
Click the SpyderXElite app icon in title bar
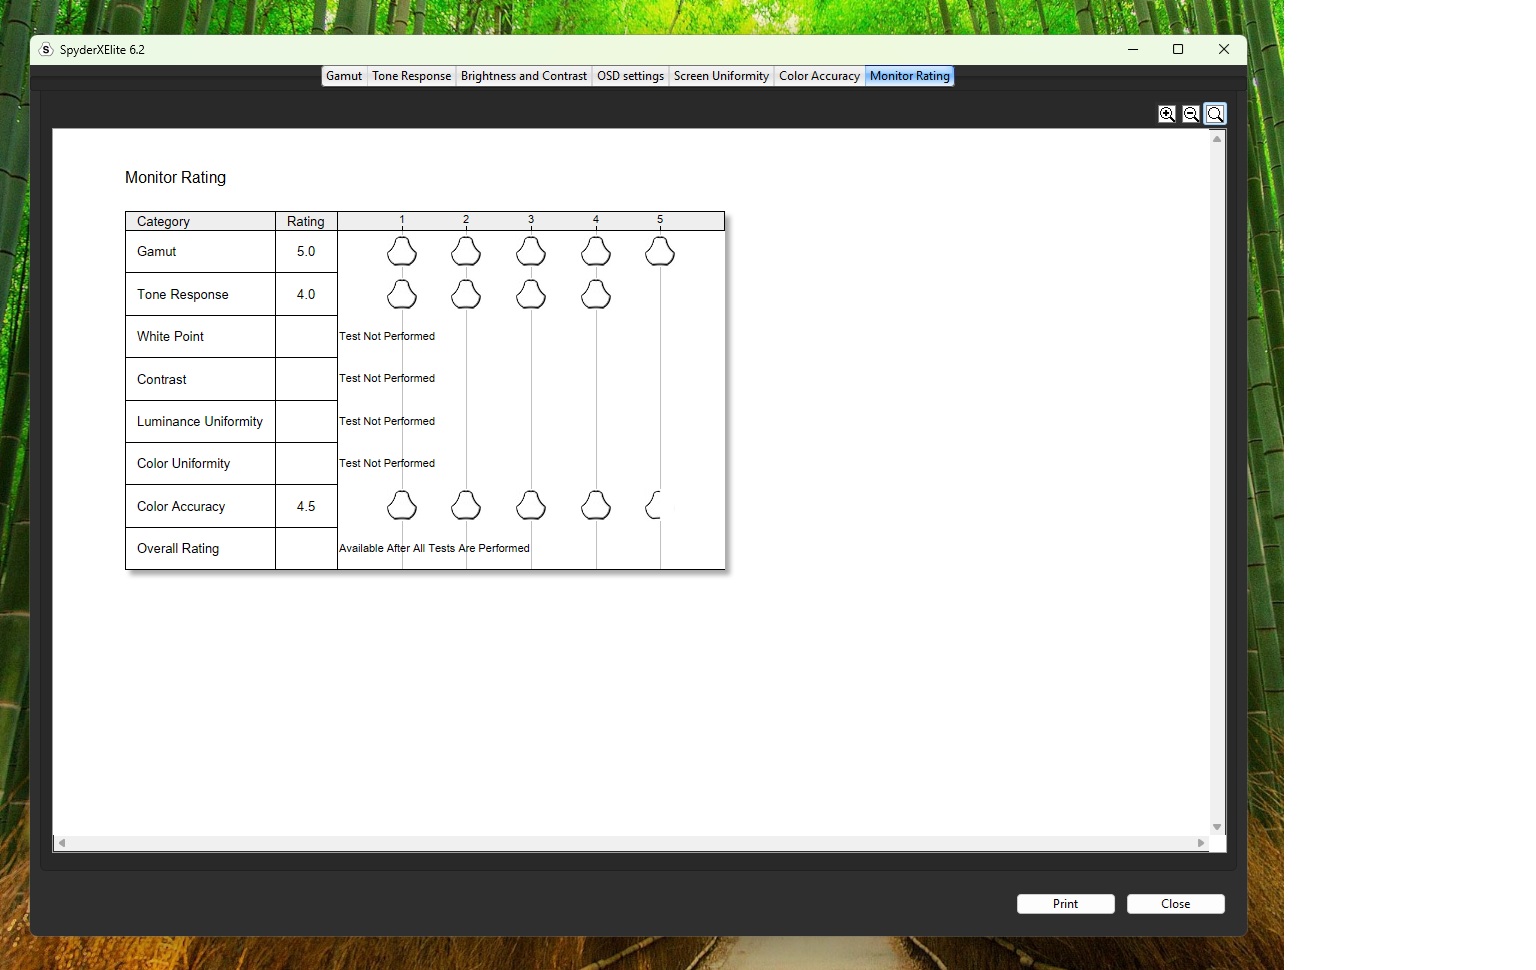[46, 50]
